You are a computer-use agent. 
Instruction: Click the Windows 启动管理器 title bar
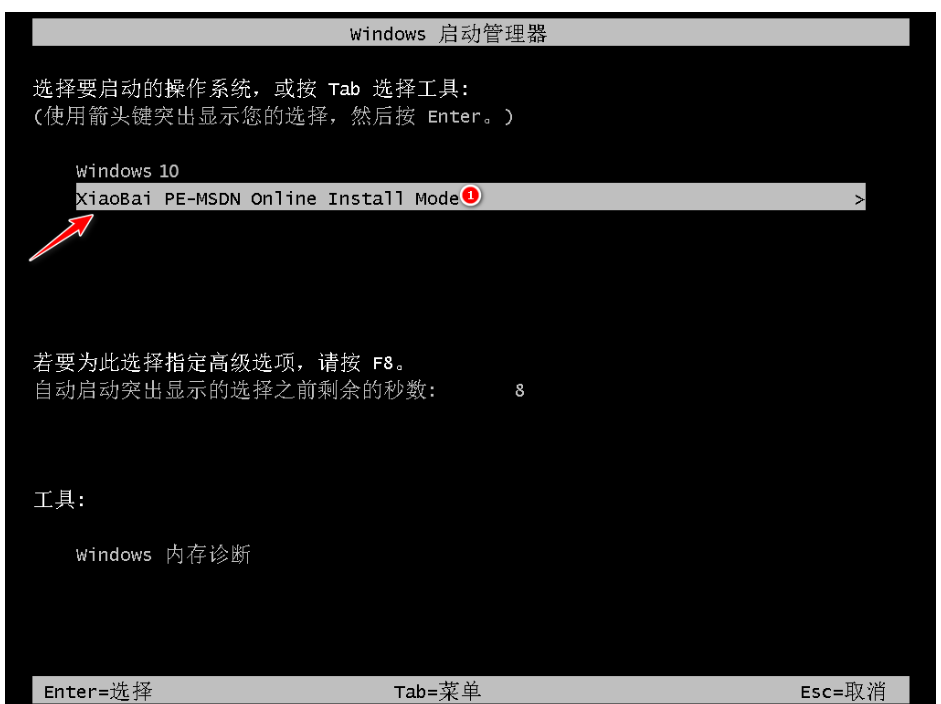(470, 32)
